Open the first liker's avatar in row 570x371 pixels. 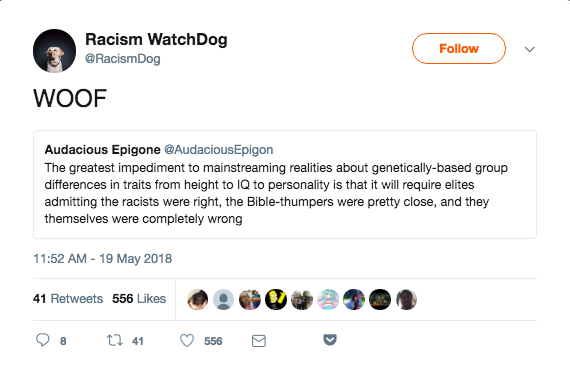tap(197, 299)
